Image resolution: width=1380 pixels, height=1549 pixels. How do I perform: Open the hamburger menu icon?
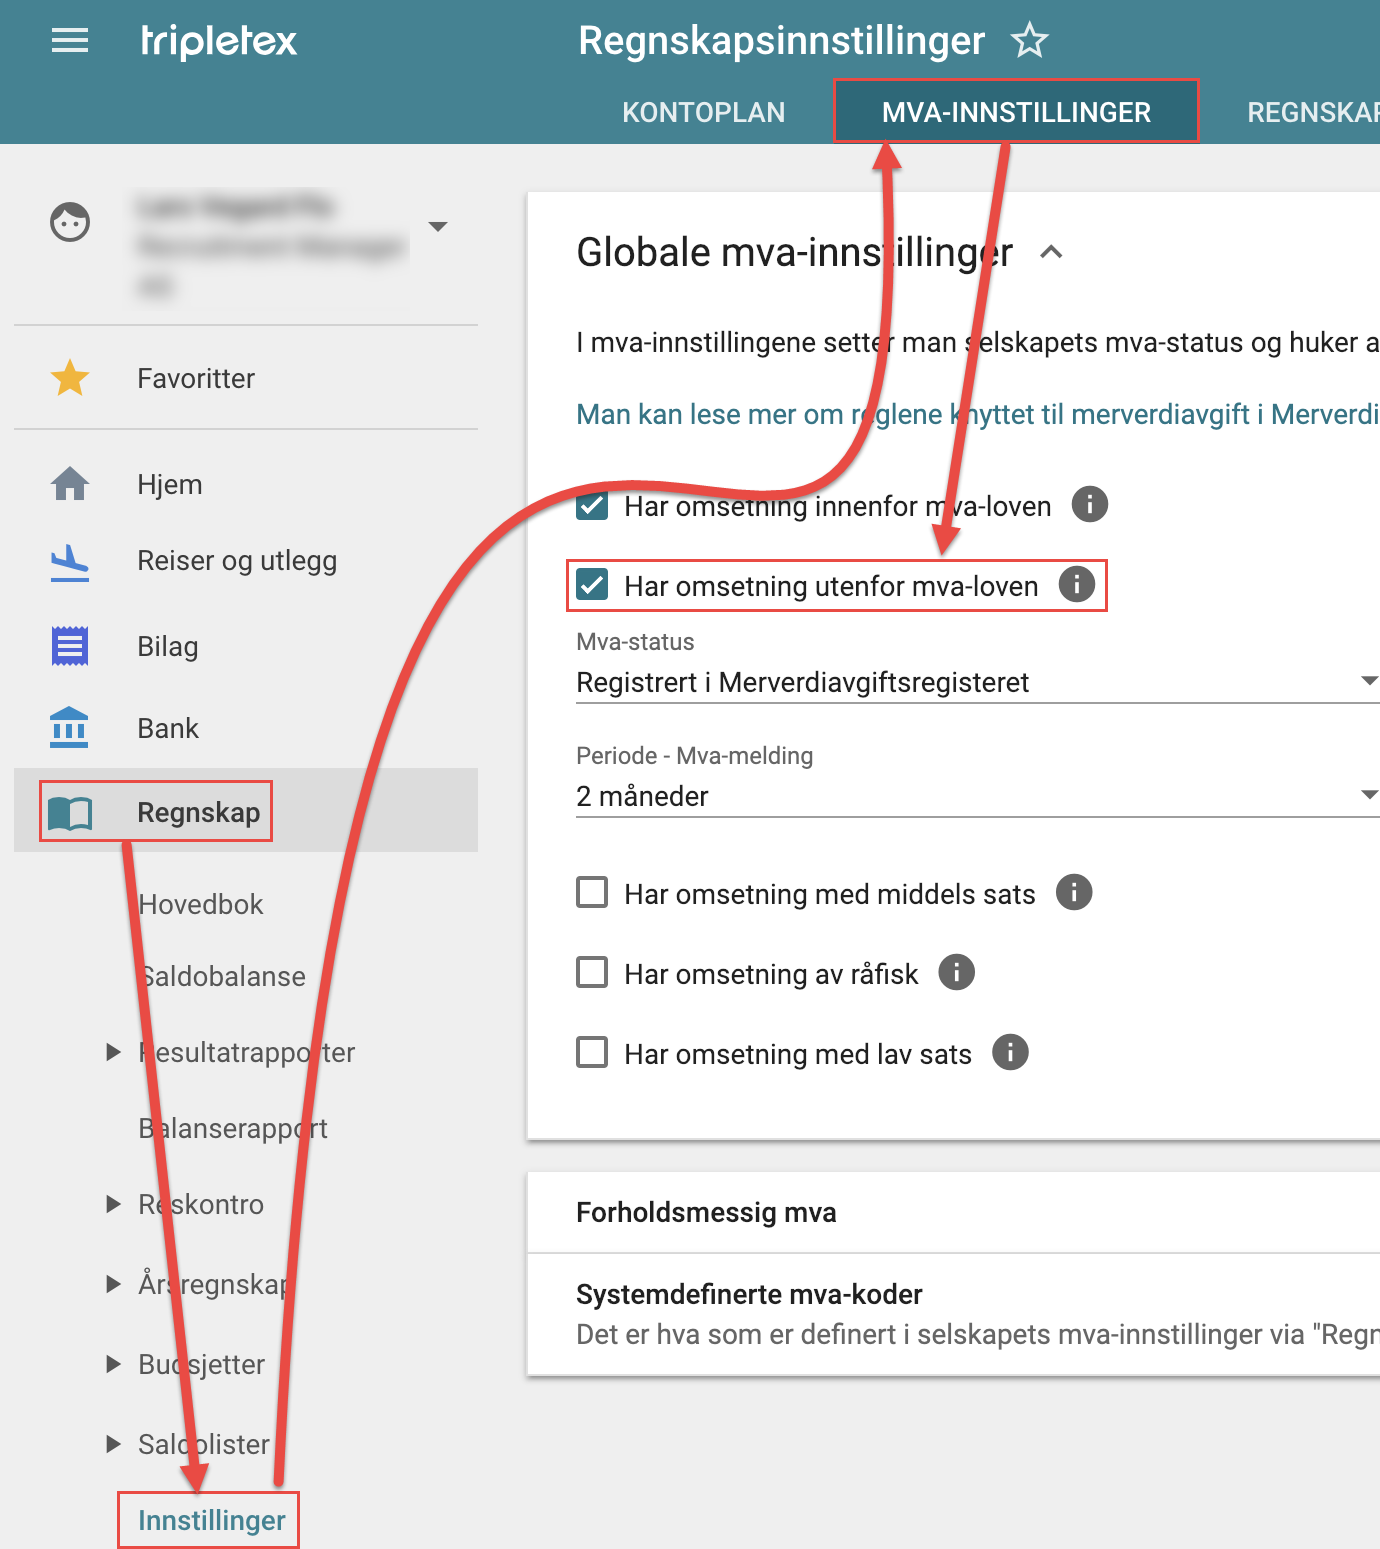tap(70, 41)
